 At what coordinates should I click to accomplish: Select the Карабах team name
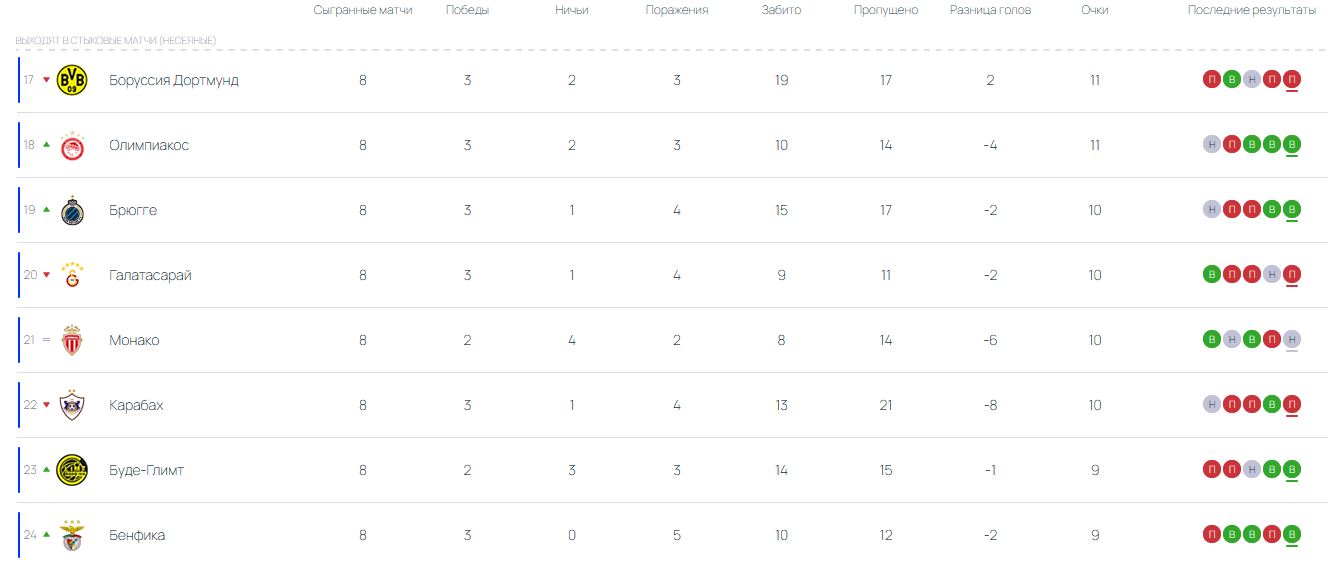coord(136,405)
